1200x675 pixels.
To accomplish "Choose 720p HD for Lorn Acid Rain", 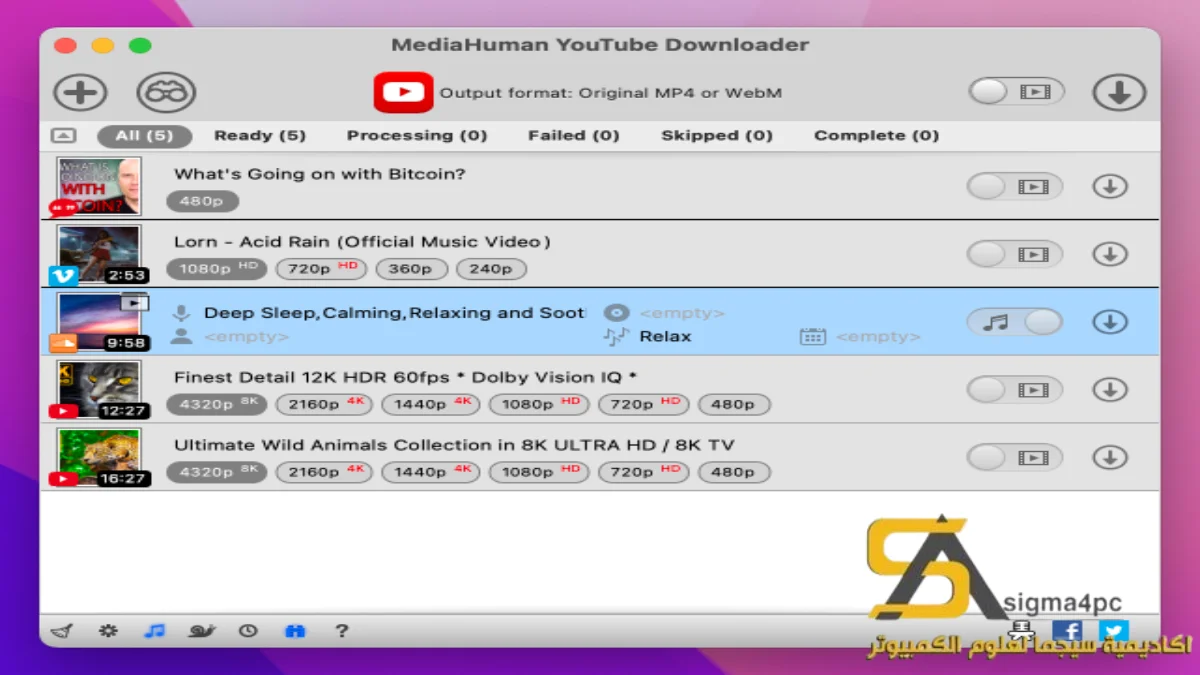I will (321, 269).
